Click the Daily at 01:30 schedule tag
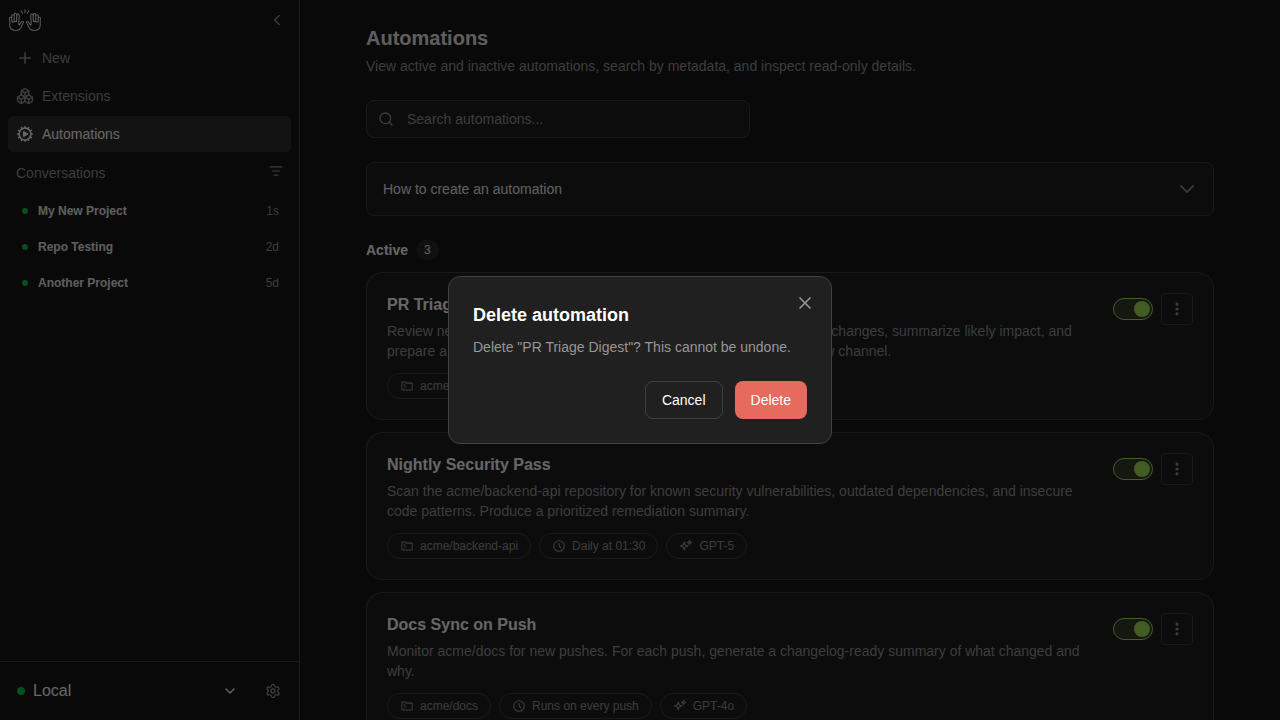1280x720 pixels. click(598, 546)
